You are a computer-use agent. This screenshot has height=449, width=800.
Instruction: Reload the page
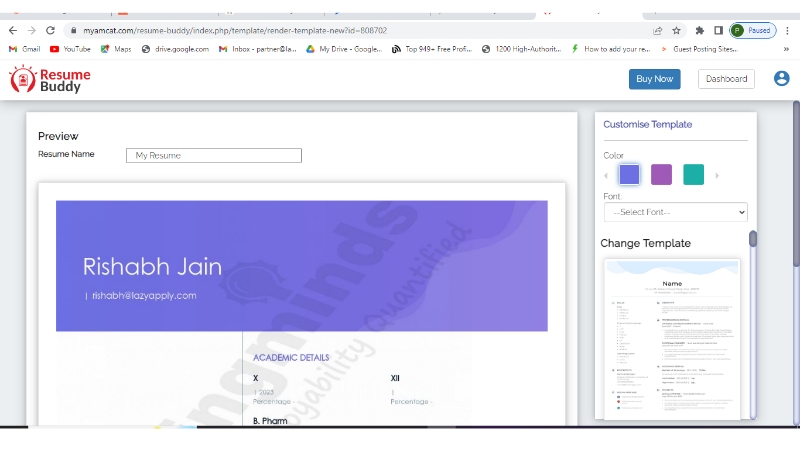click(51, 31)
